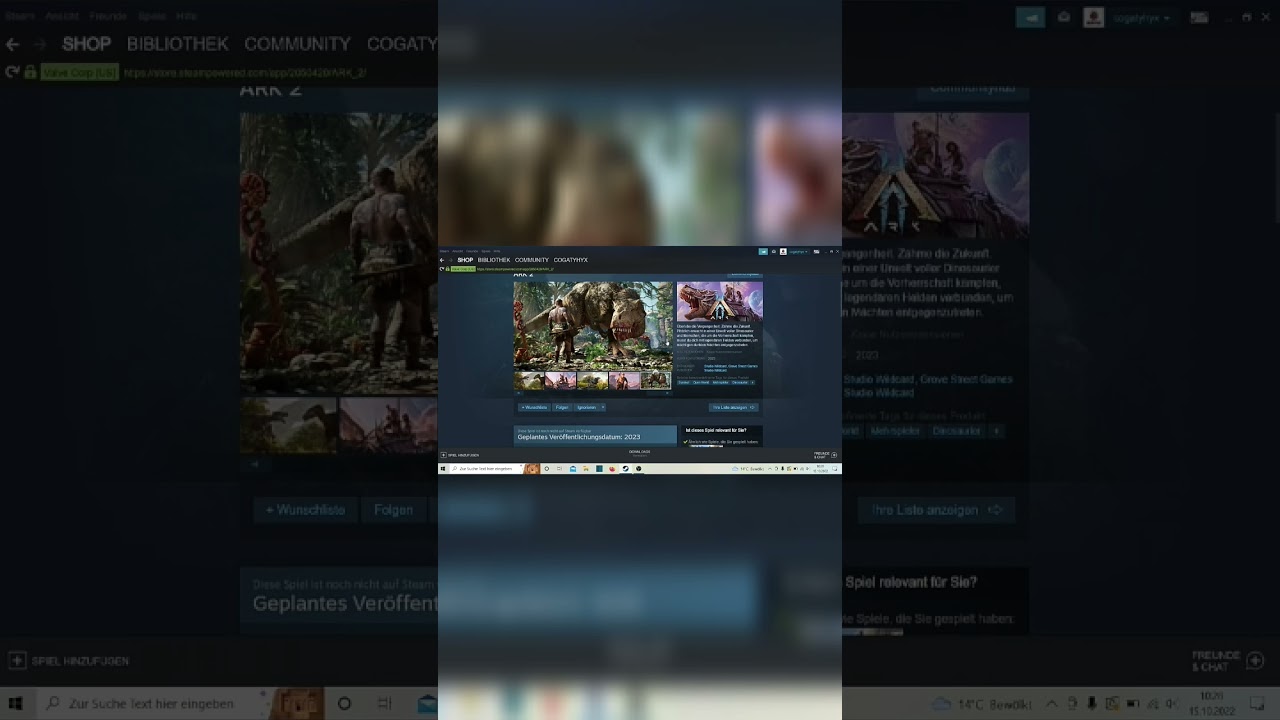Select the highlighted fifth screenshot thumbnail
The height and width of the screenshot is (720, 1280).
(656, 381)
